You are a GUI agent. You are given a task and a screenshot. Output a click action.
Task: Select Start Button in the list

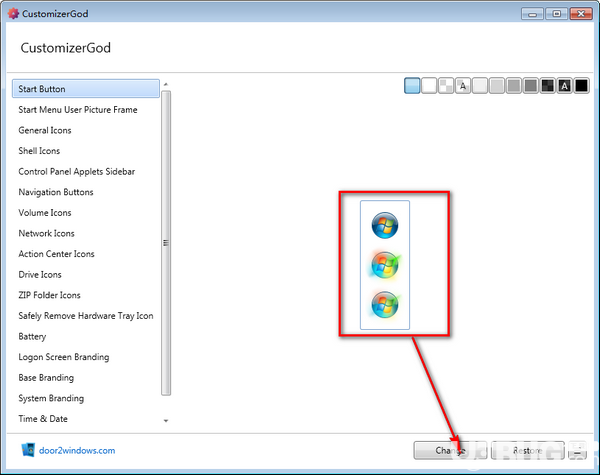tap(86, 89)
